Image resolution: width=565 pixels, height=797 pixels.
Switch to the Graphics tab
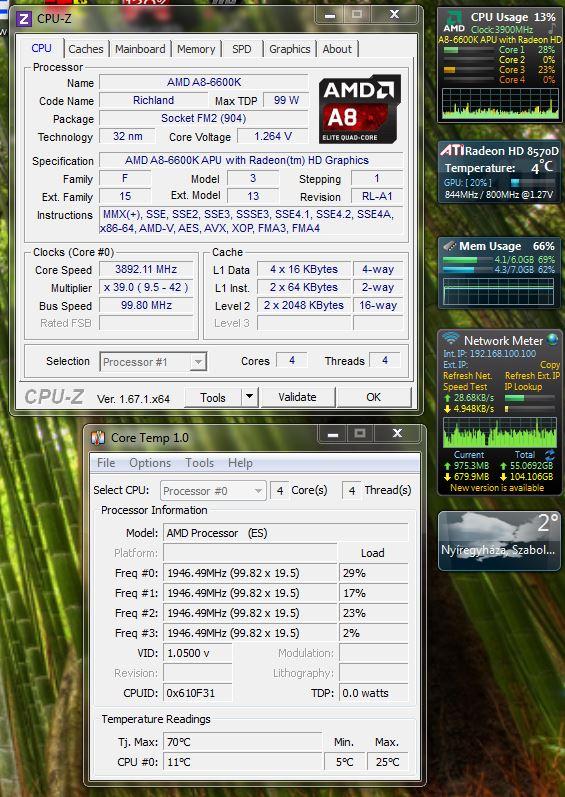(290, 49)
